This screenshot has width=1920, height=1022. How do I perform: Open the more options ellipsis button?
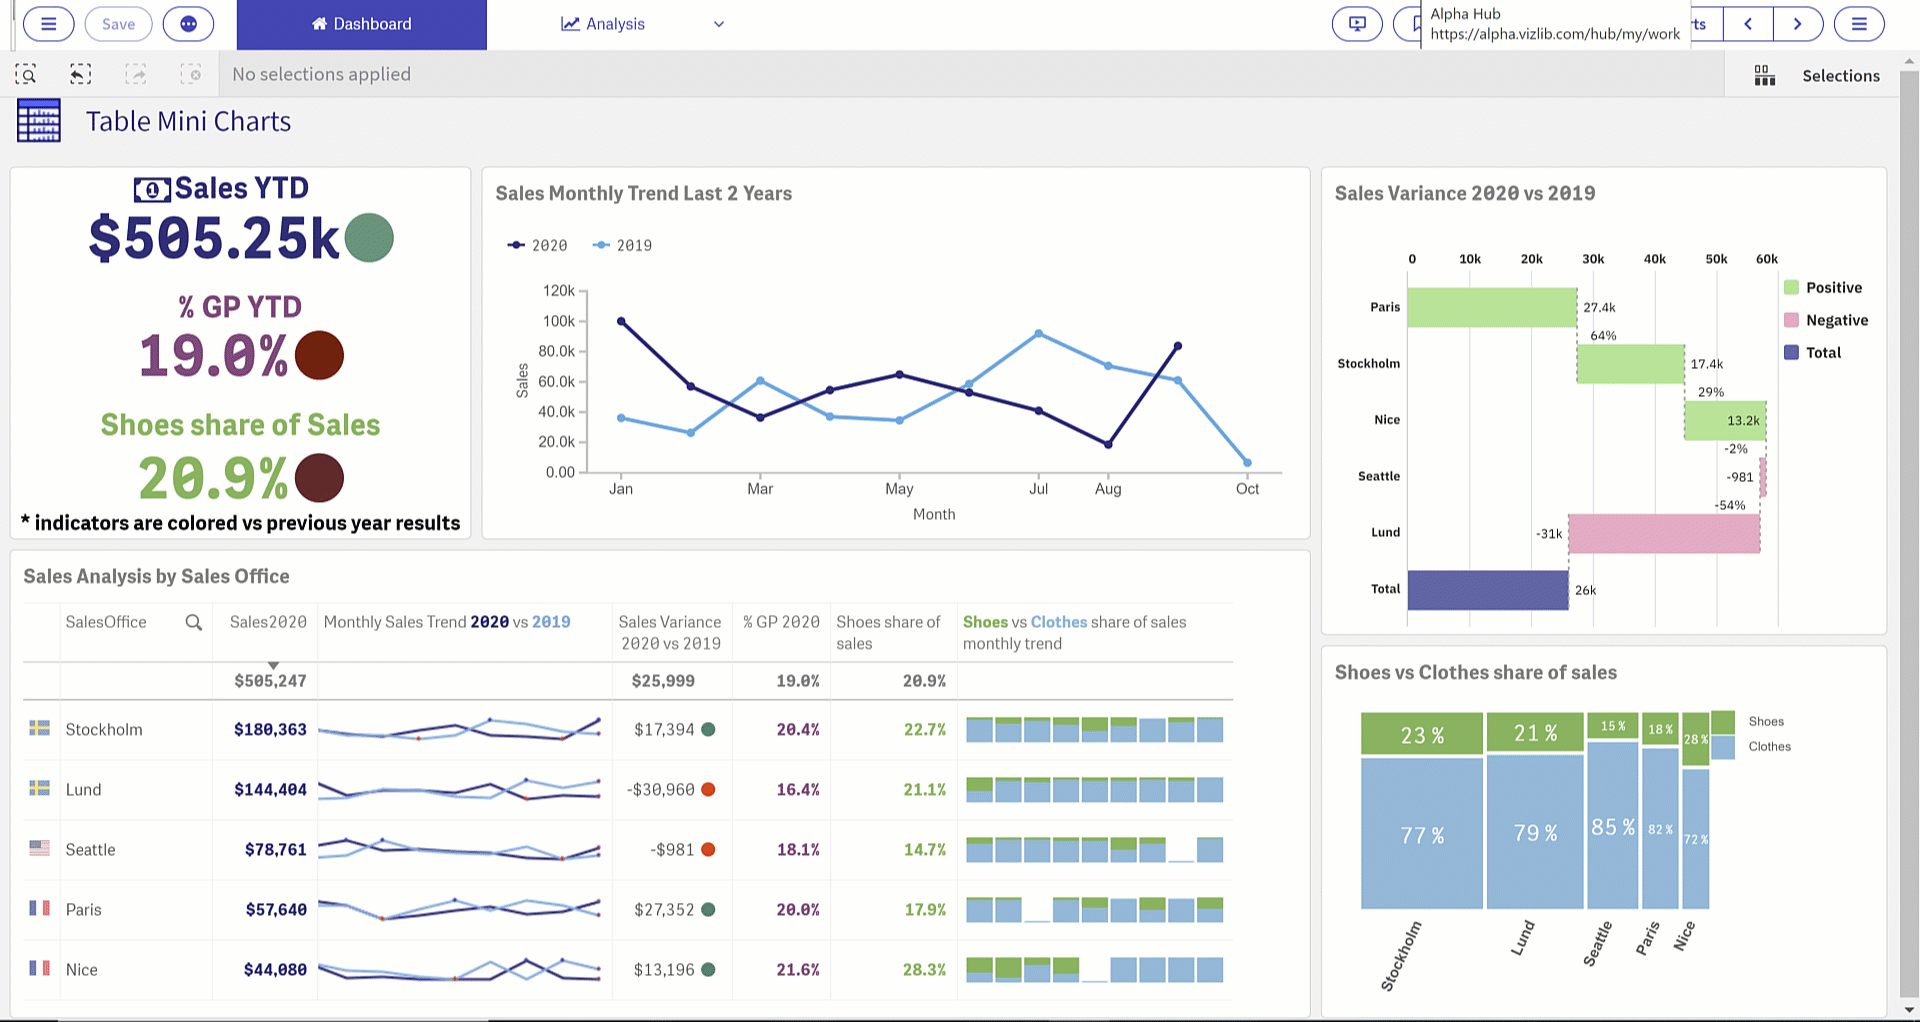click(188, 24)
